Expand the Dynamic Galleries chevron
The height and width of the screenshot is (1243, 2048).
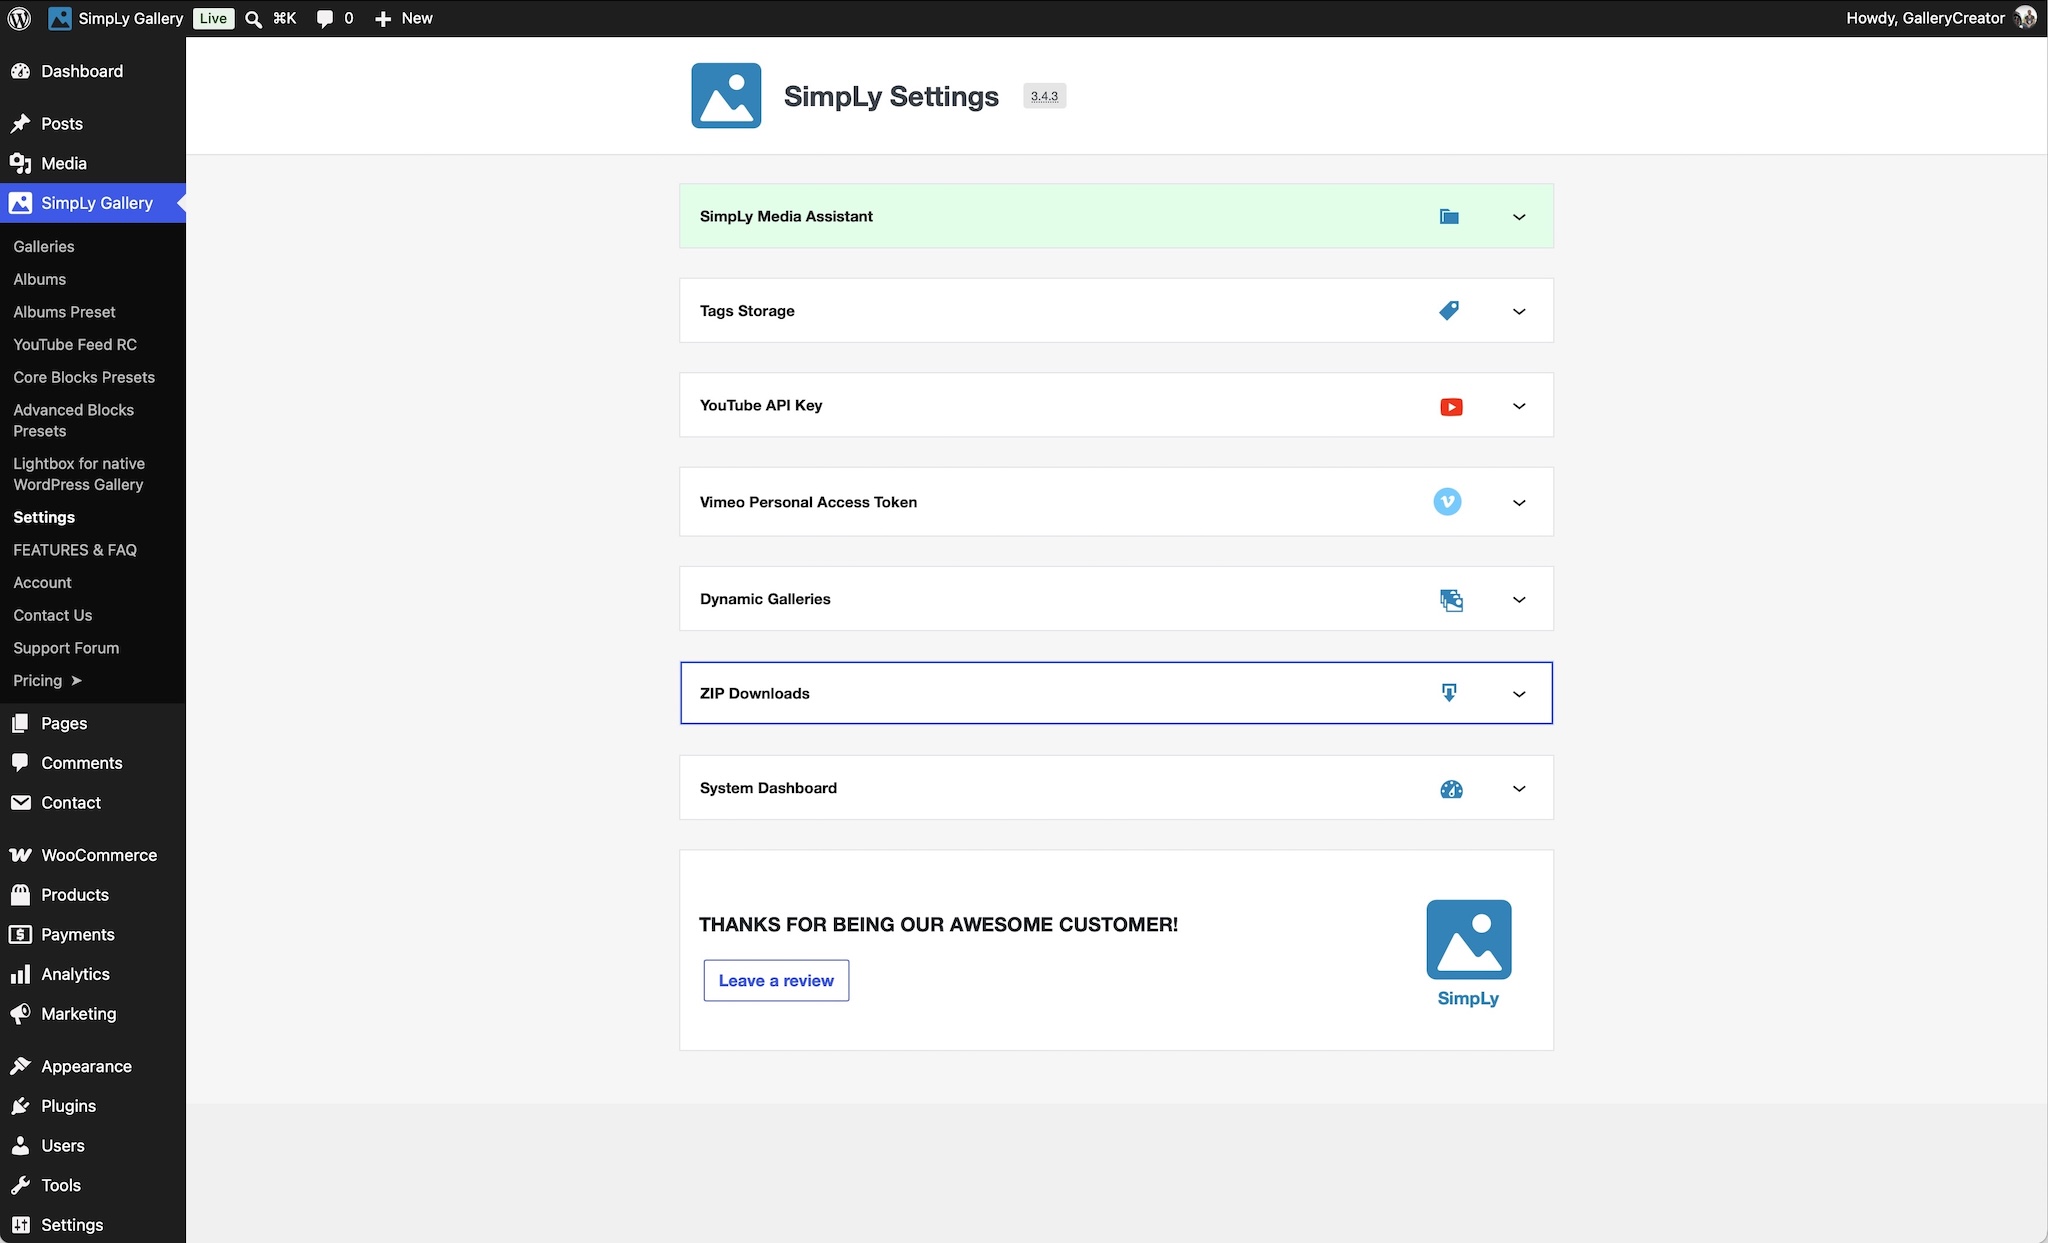(1519, 600)
